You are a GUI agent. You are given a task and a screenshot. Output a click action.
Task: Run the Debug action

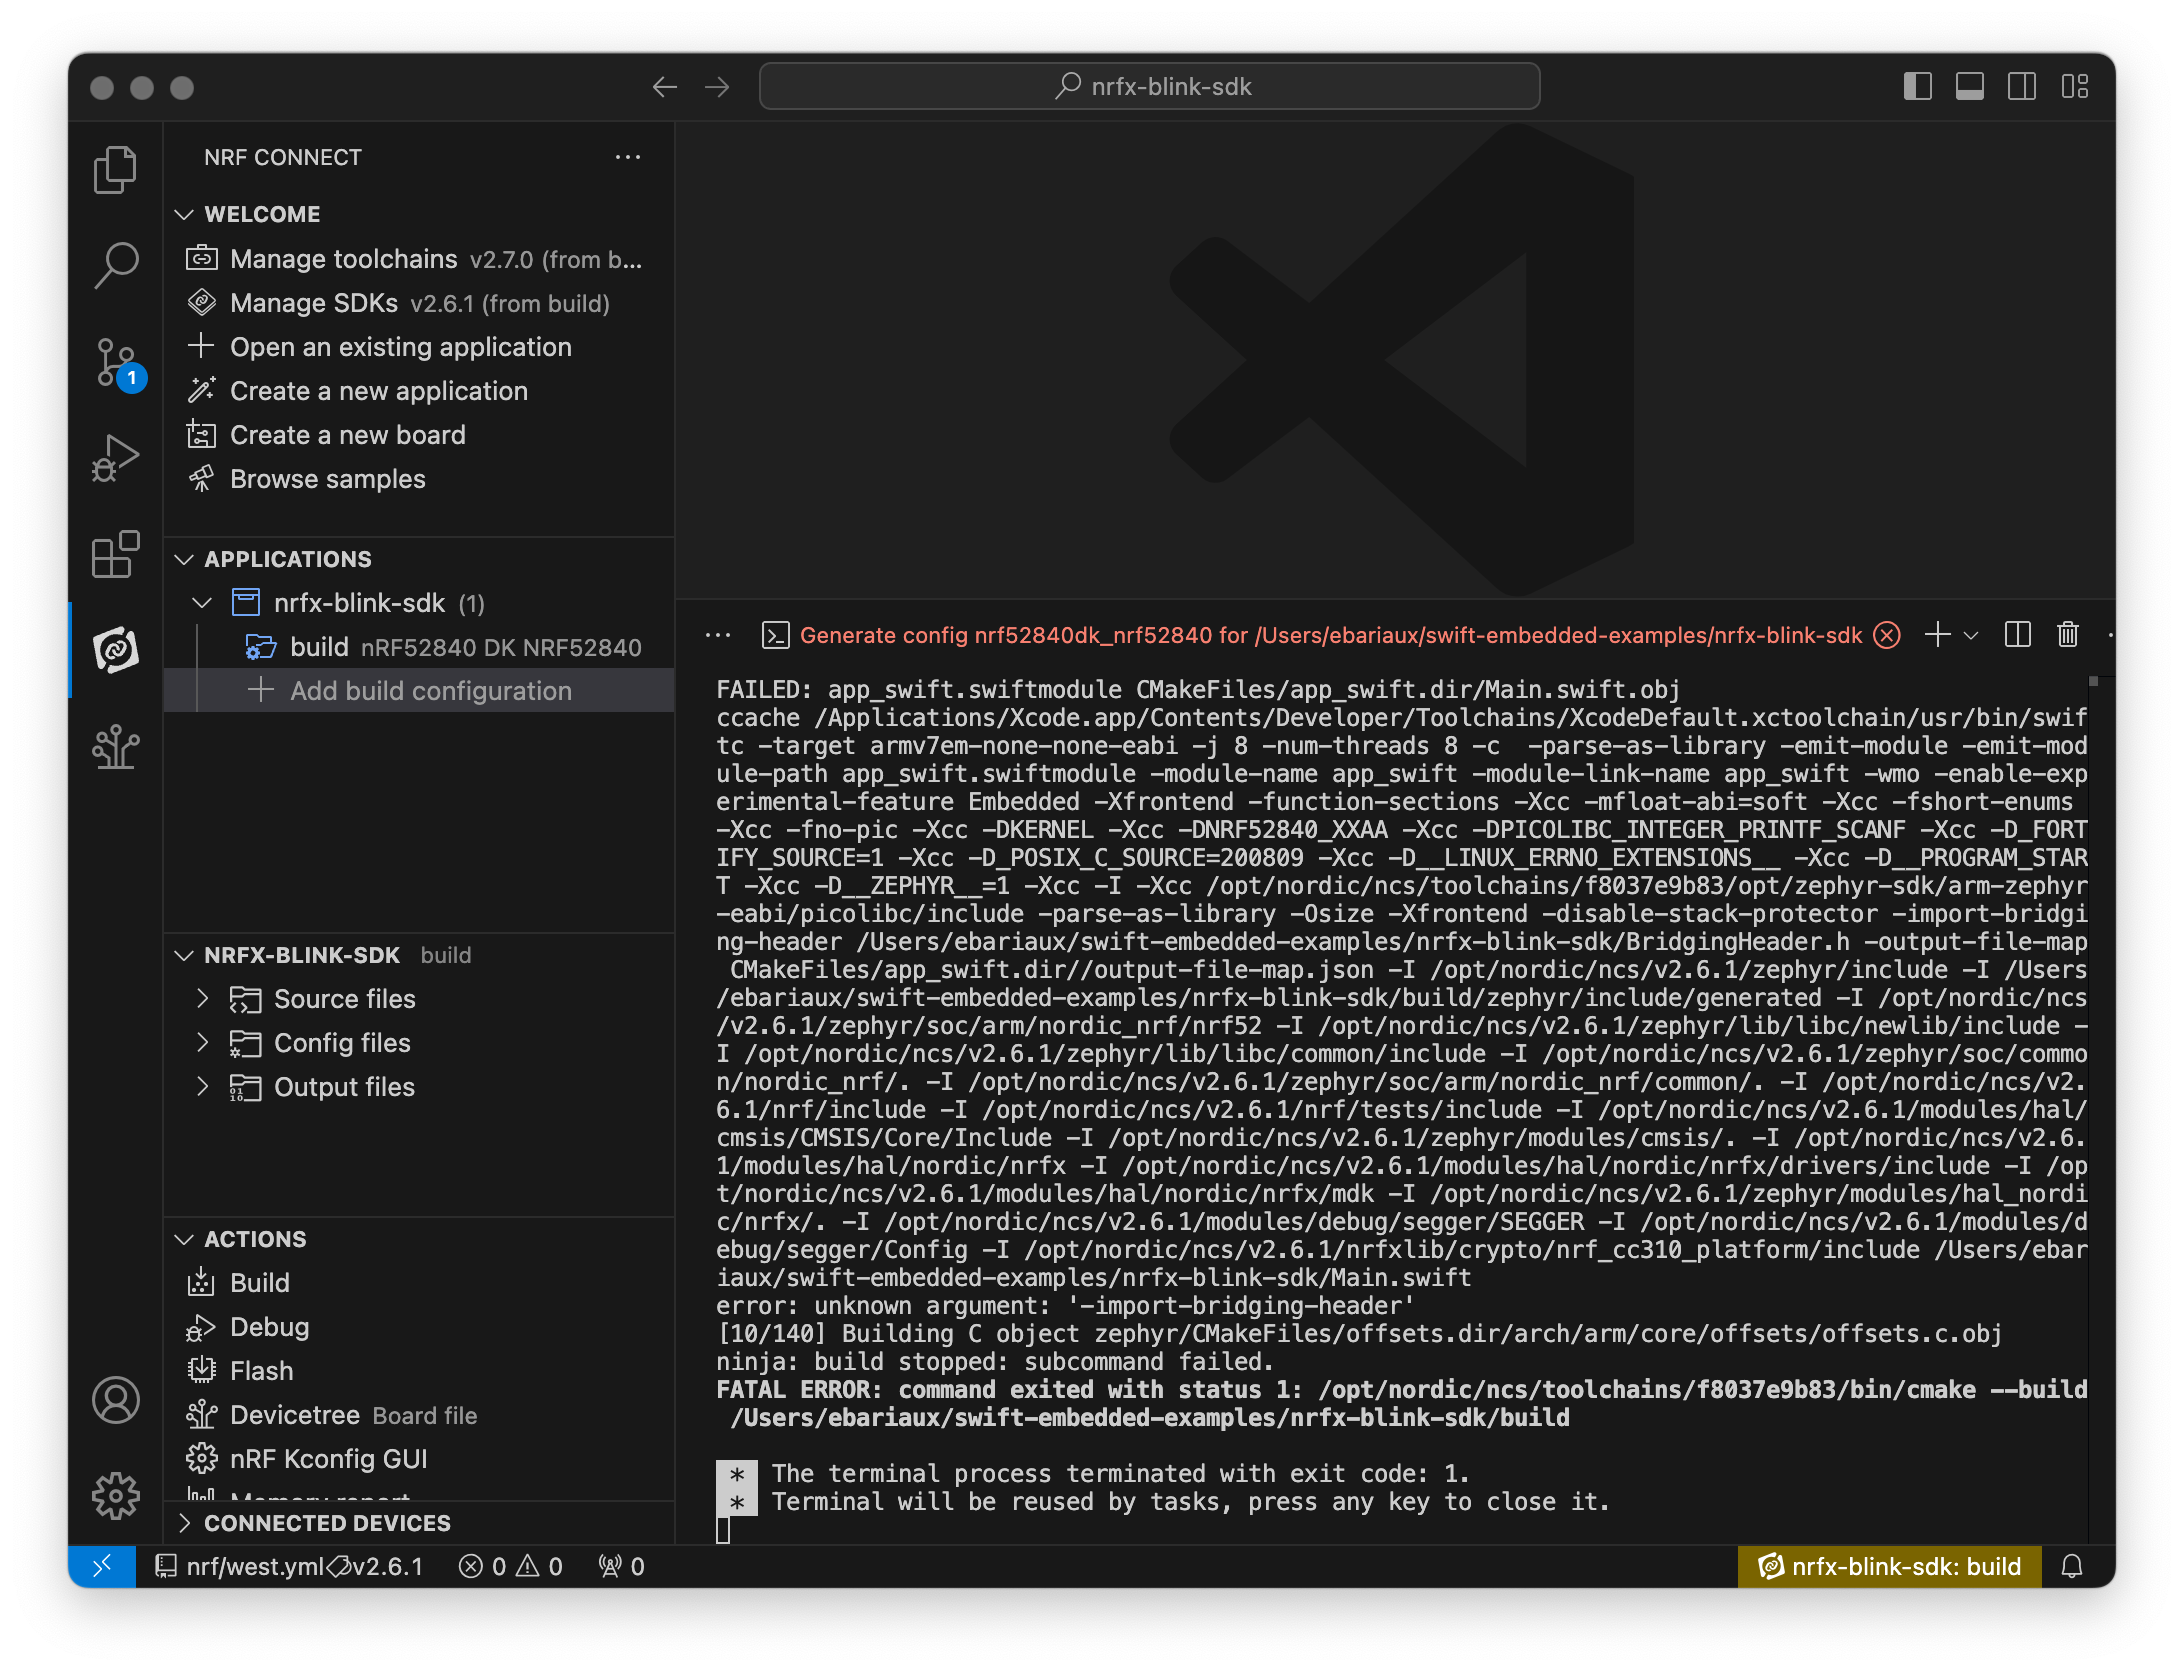(419, 1327)
